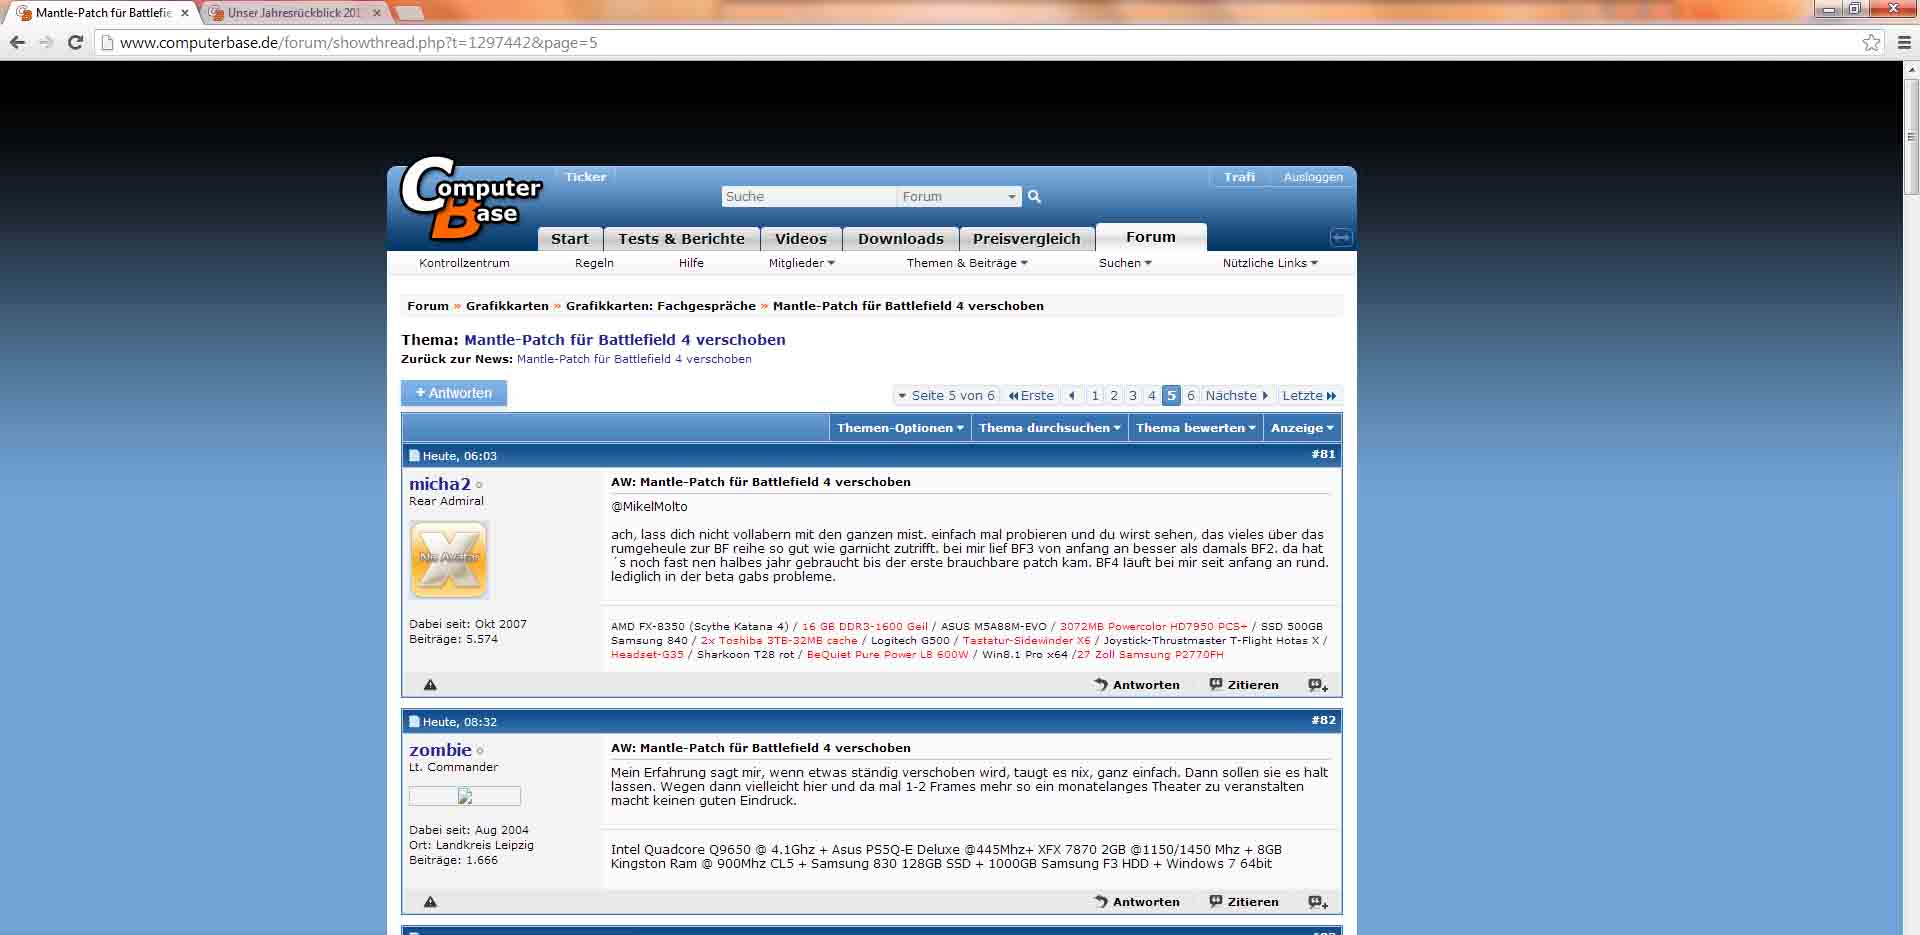Open the Videos tab
Viewport: 1920px width, 935px height.
point(801,239)
